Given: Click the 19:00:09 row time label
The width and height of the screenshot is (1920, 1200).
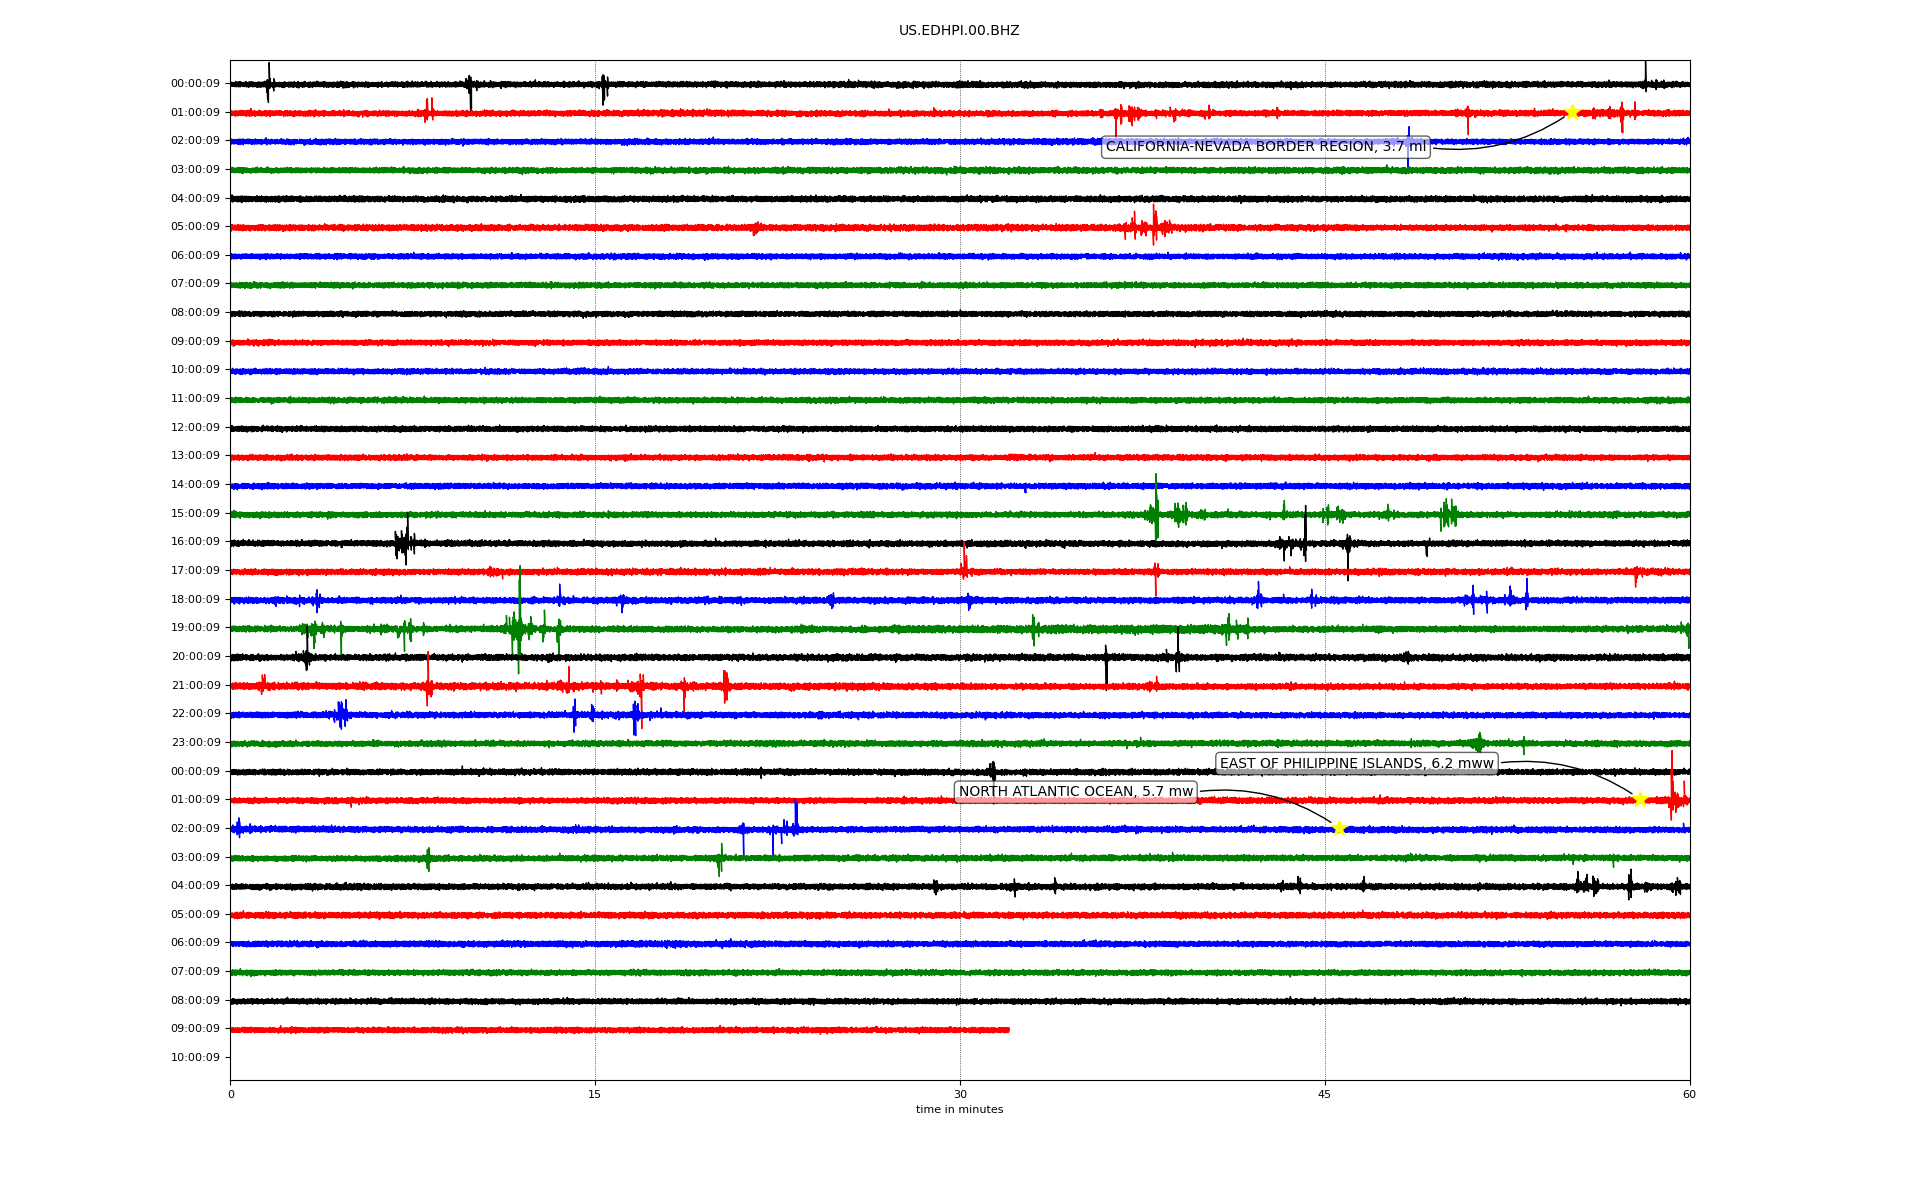Looking at the screenshot, I should [x=195, y=628].
